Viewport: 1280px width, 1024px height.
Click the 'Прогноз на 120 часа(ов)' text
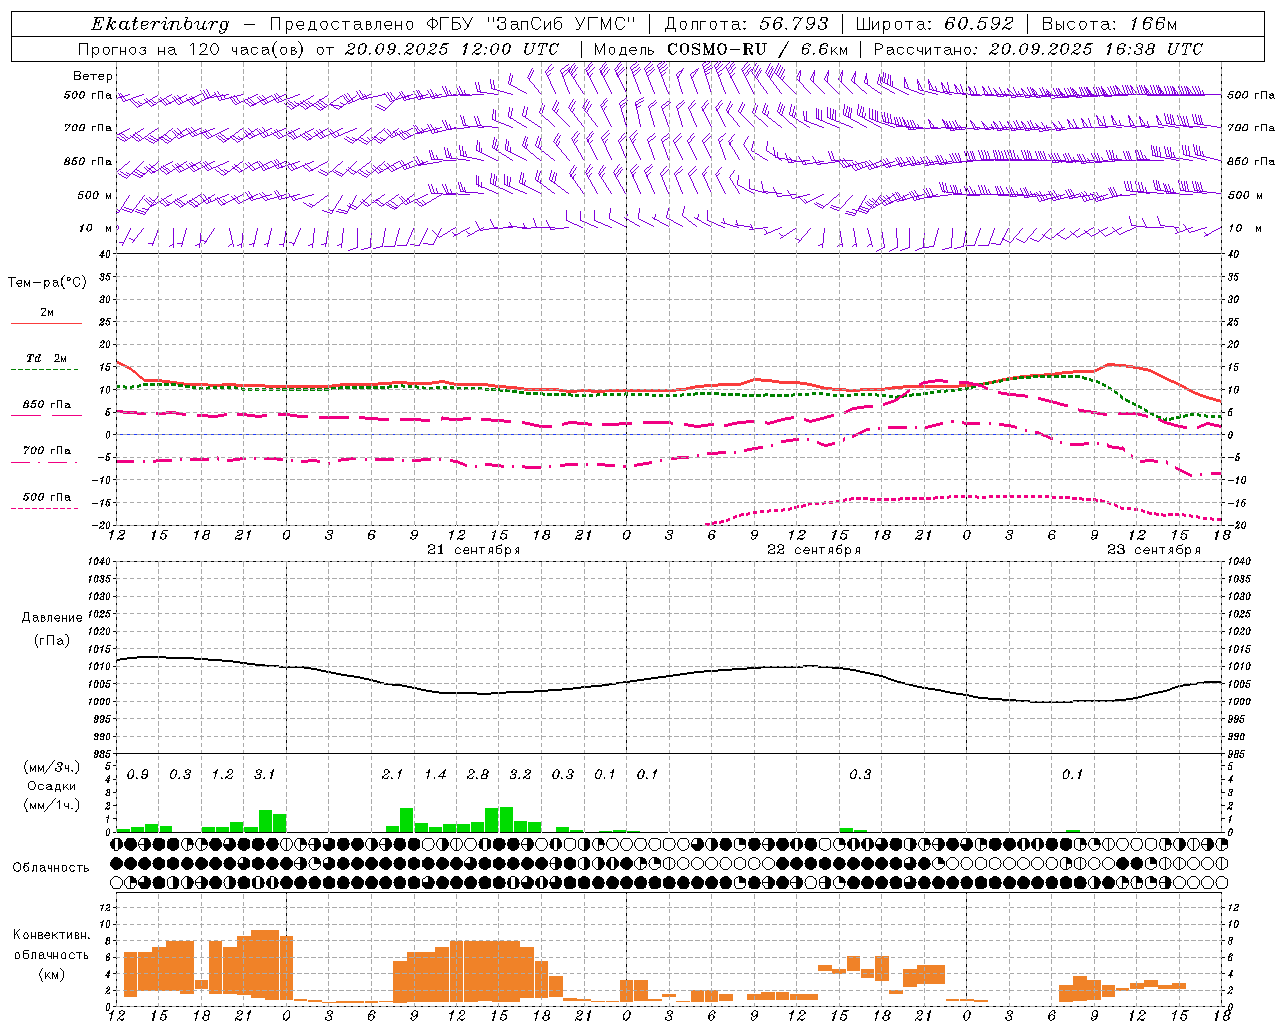(192, 49)
